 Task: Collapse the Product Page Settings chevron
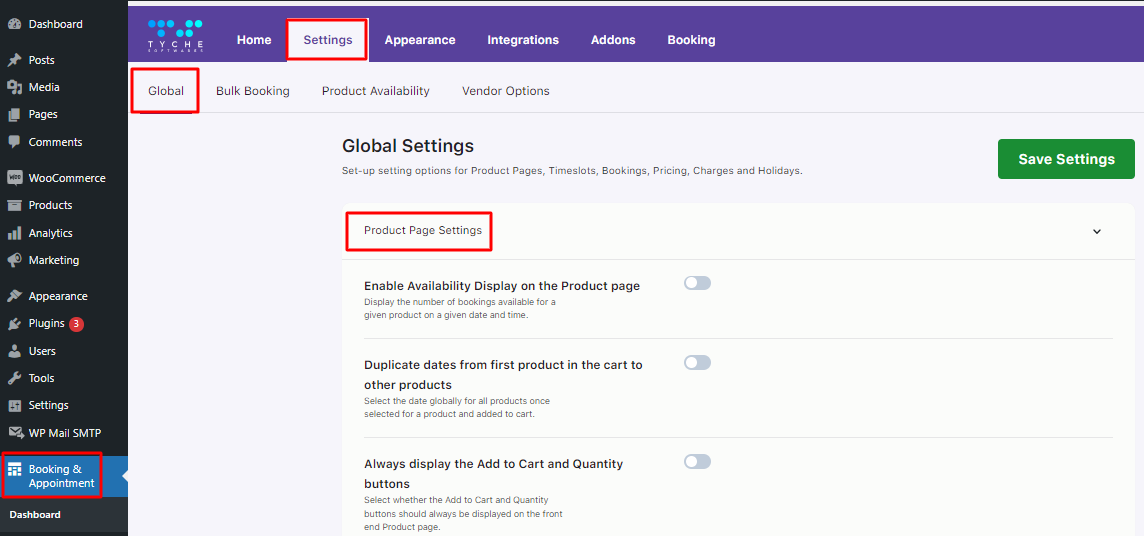(x=1097, y=232)
